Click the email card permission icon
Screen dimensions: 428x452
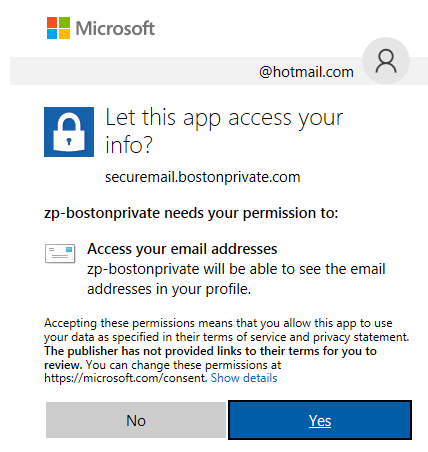click(x=60, y=253)
